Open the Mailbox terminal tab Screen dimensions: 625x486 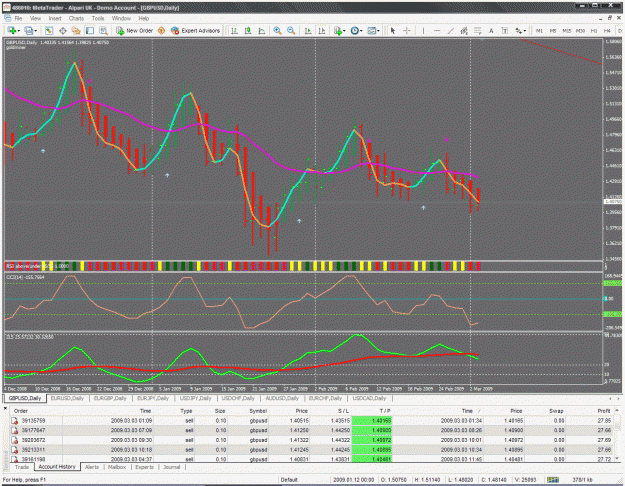pos(117,467)
